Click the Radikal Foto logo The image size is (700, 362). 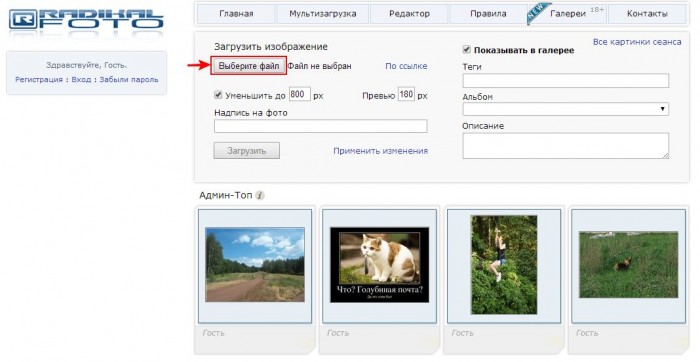click(87, 20)
